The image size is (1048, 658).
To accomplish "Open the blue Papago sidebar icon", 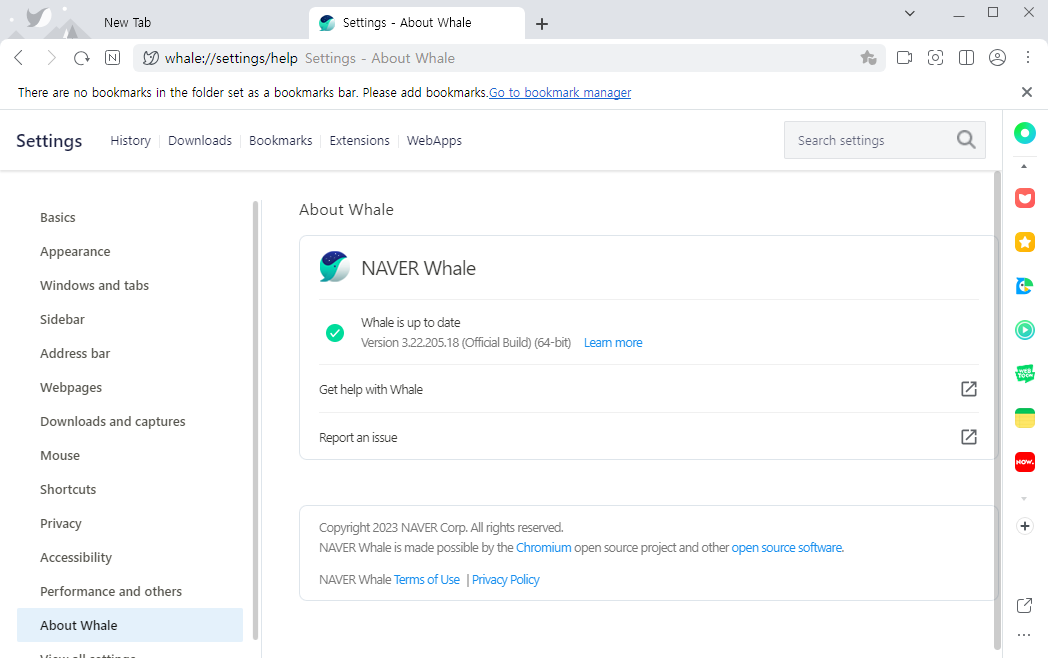I will [x=1025, y=286].
